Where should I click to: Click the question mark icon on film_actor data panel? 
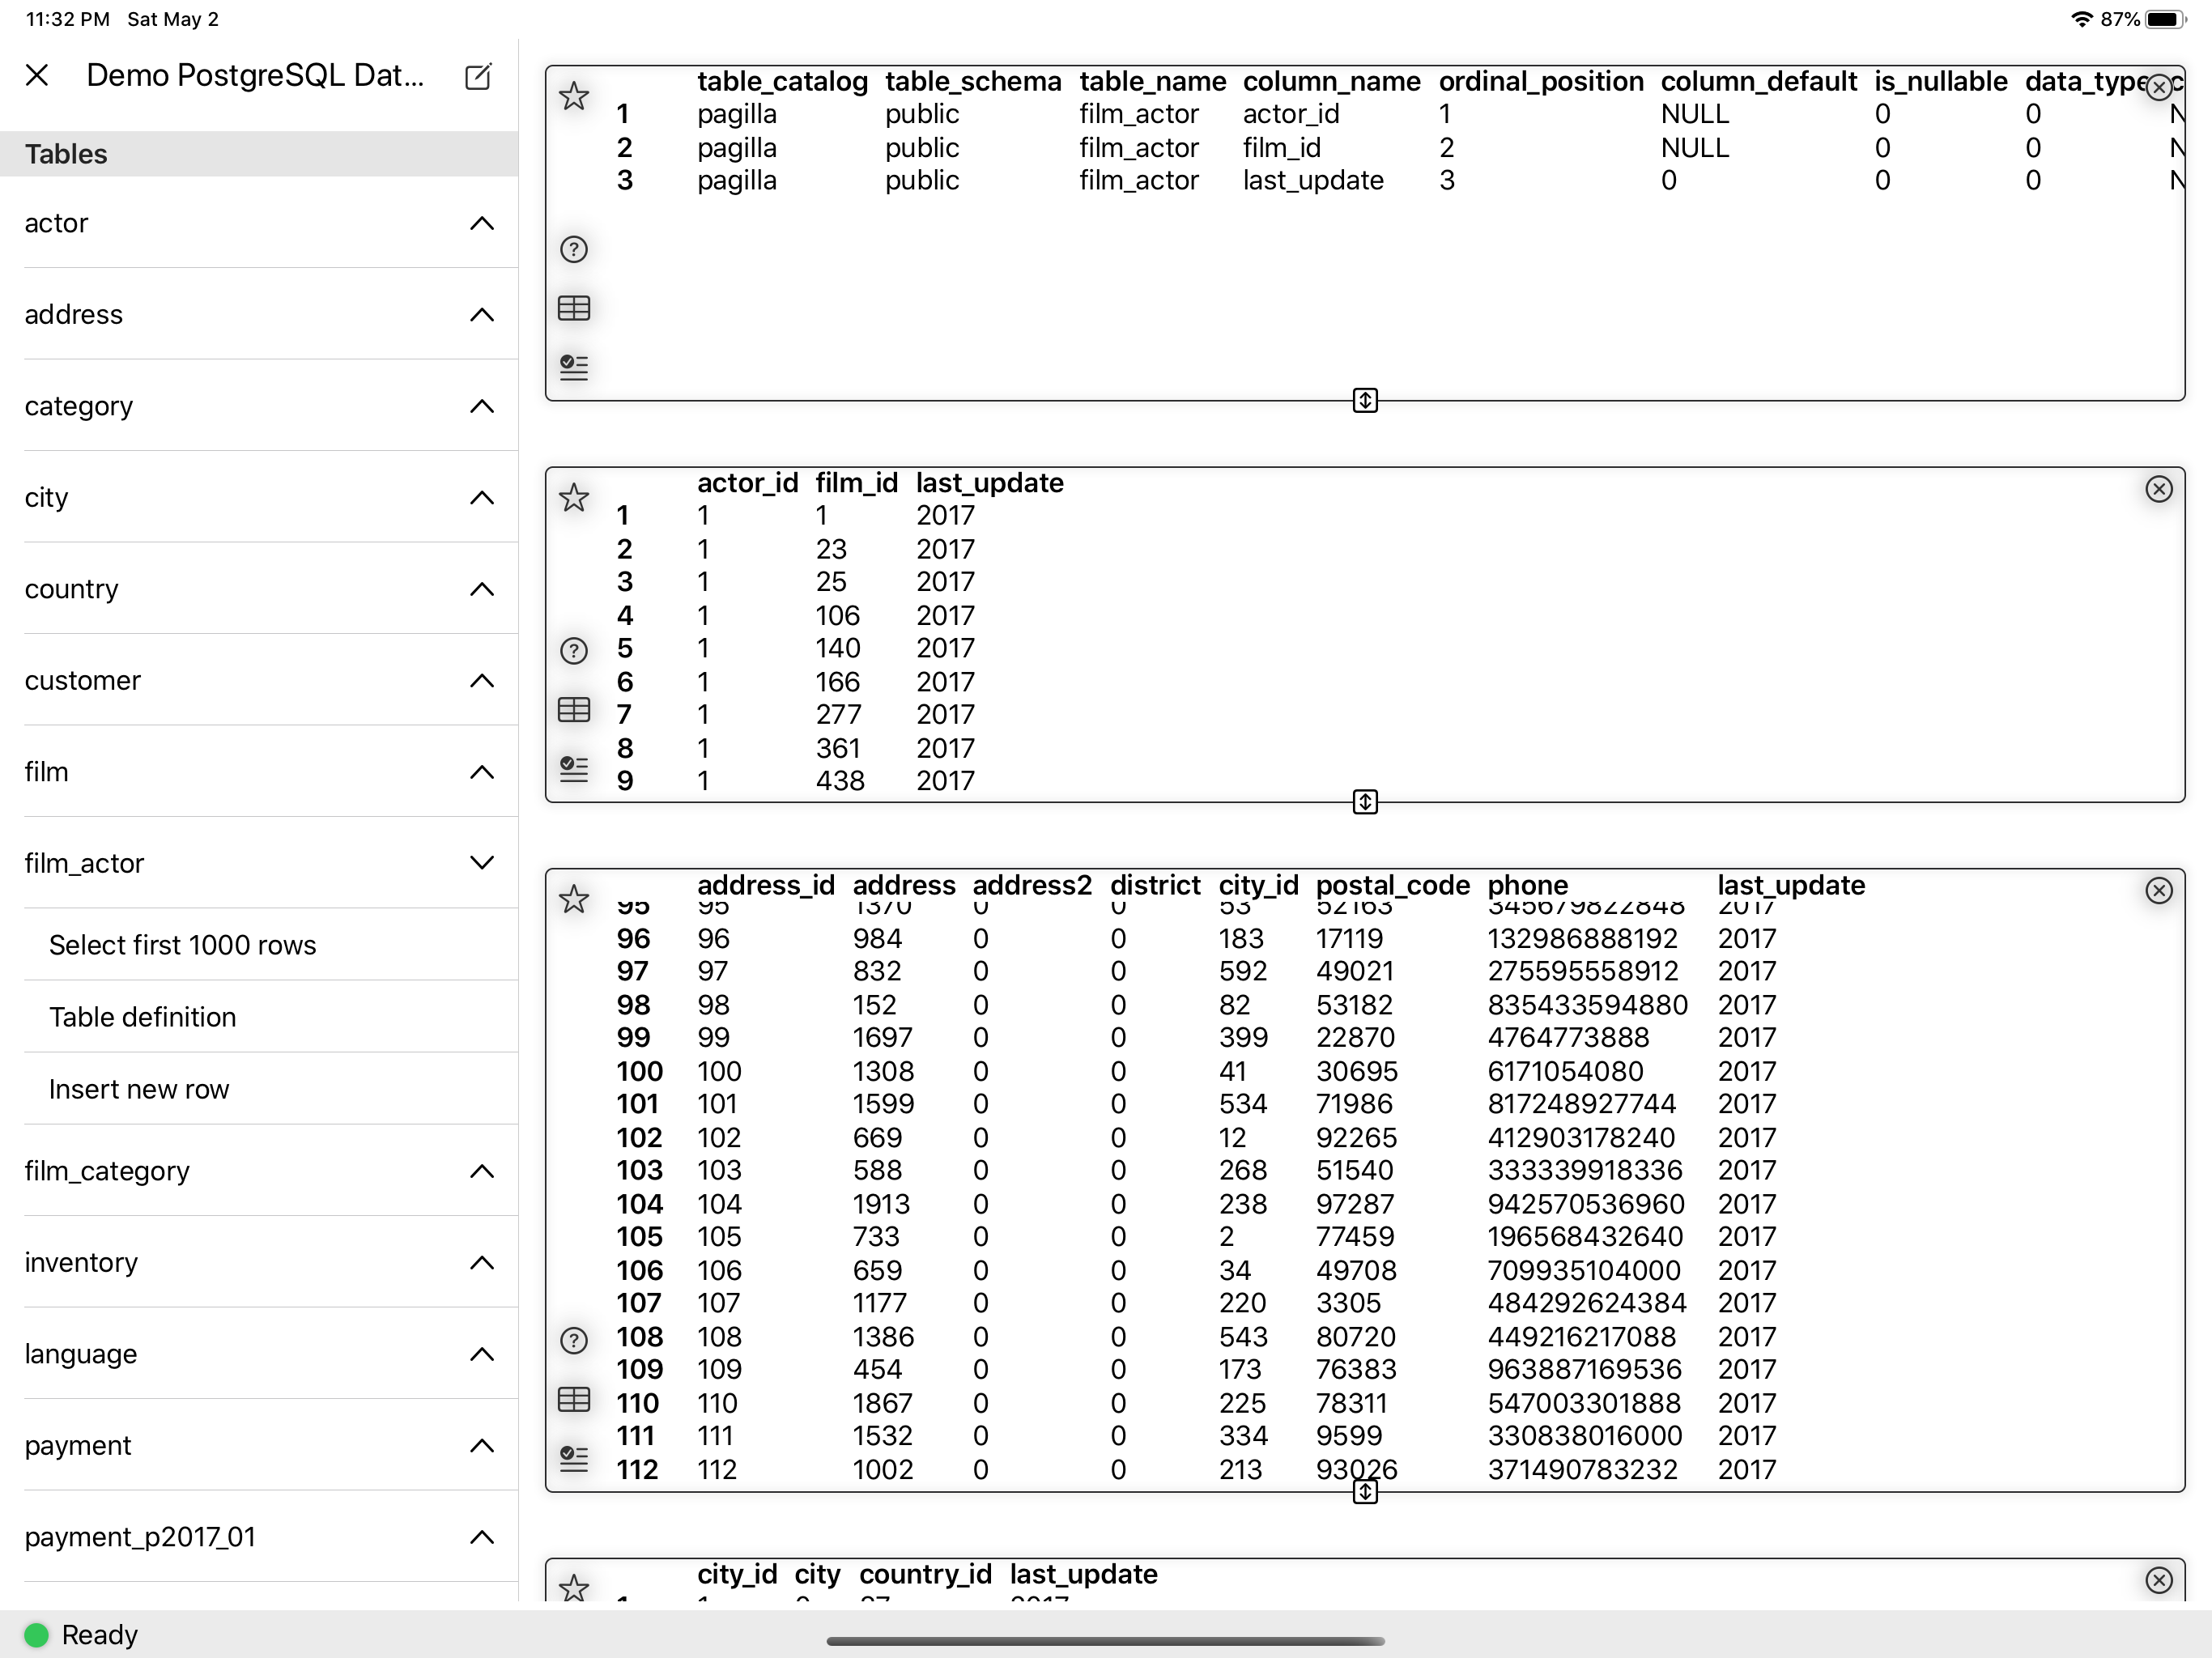(573, 650)
